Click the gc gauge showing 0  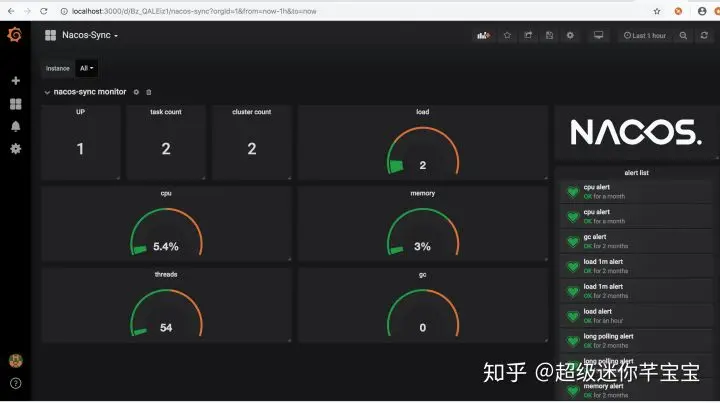point(422,313)
